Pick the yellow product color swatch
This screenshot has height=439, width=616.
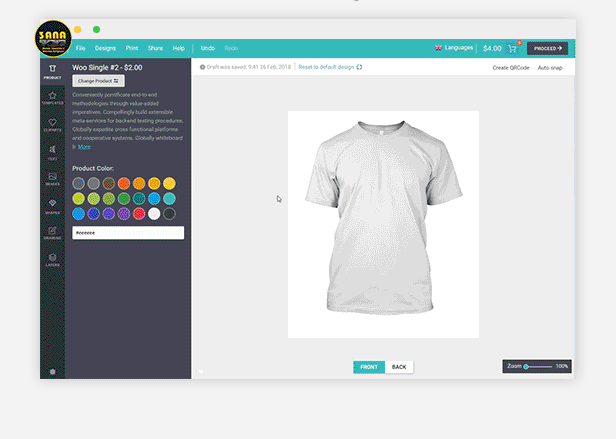169,183
